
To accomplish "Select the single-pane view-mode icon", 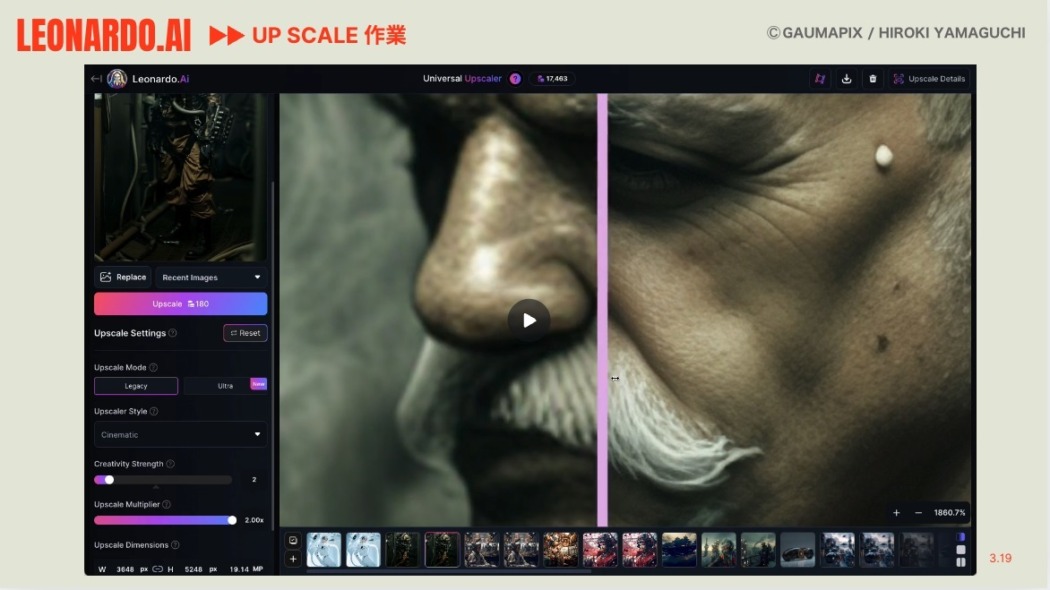I will 961,550.
